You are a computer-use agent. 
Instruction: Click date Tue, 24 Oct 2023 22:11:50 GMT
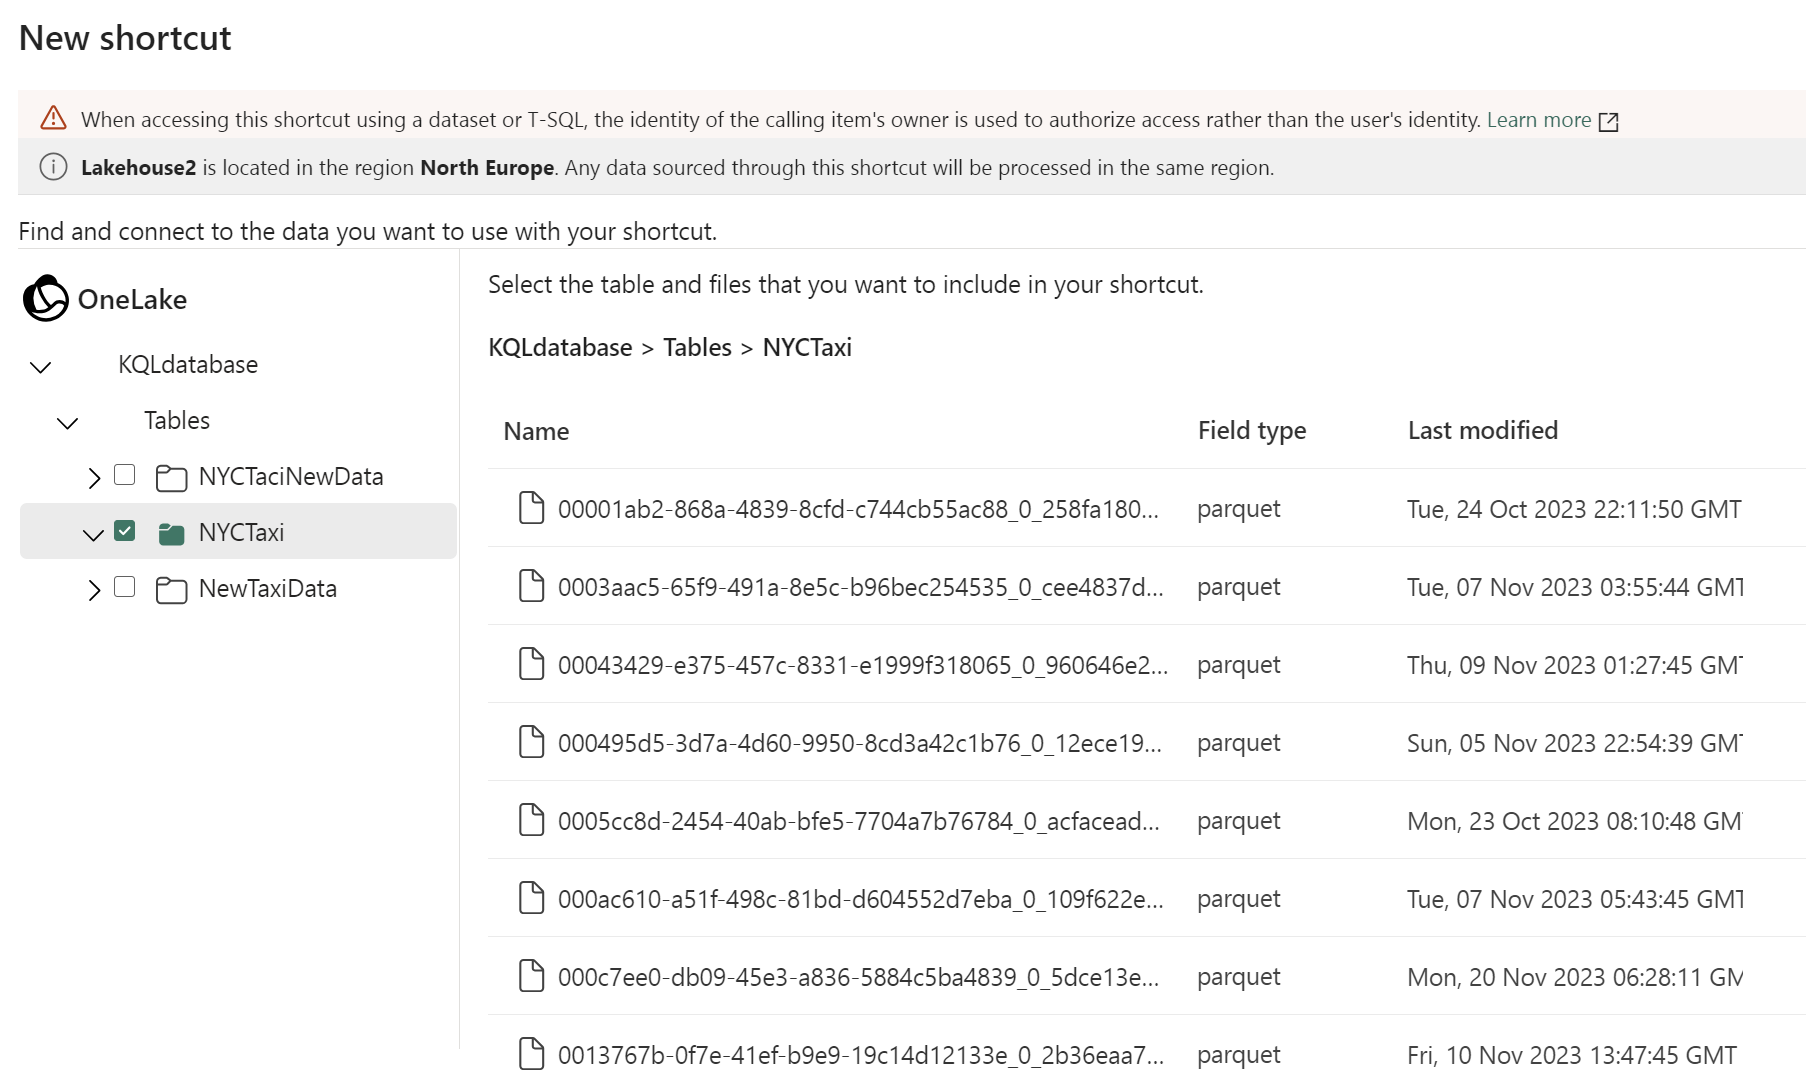tap(1574, 509)
